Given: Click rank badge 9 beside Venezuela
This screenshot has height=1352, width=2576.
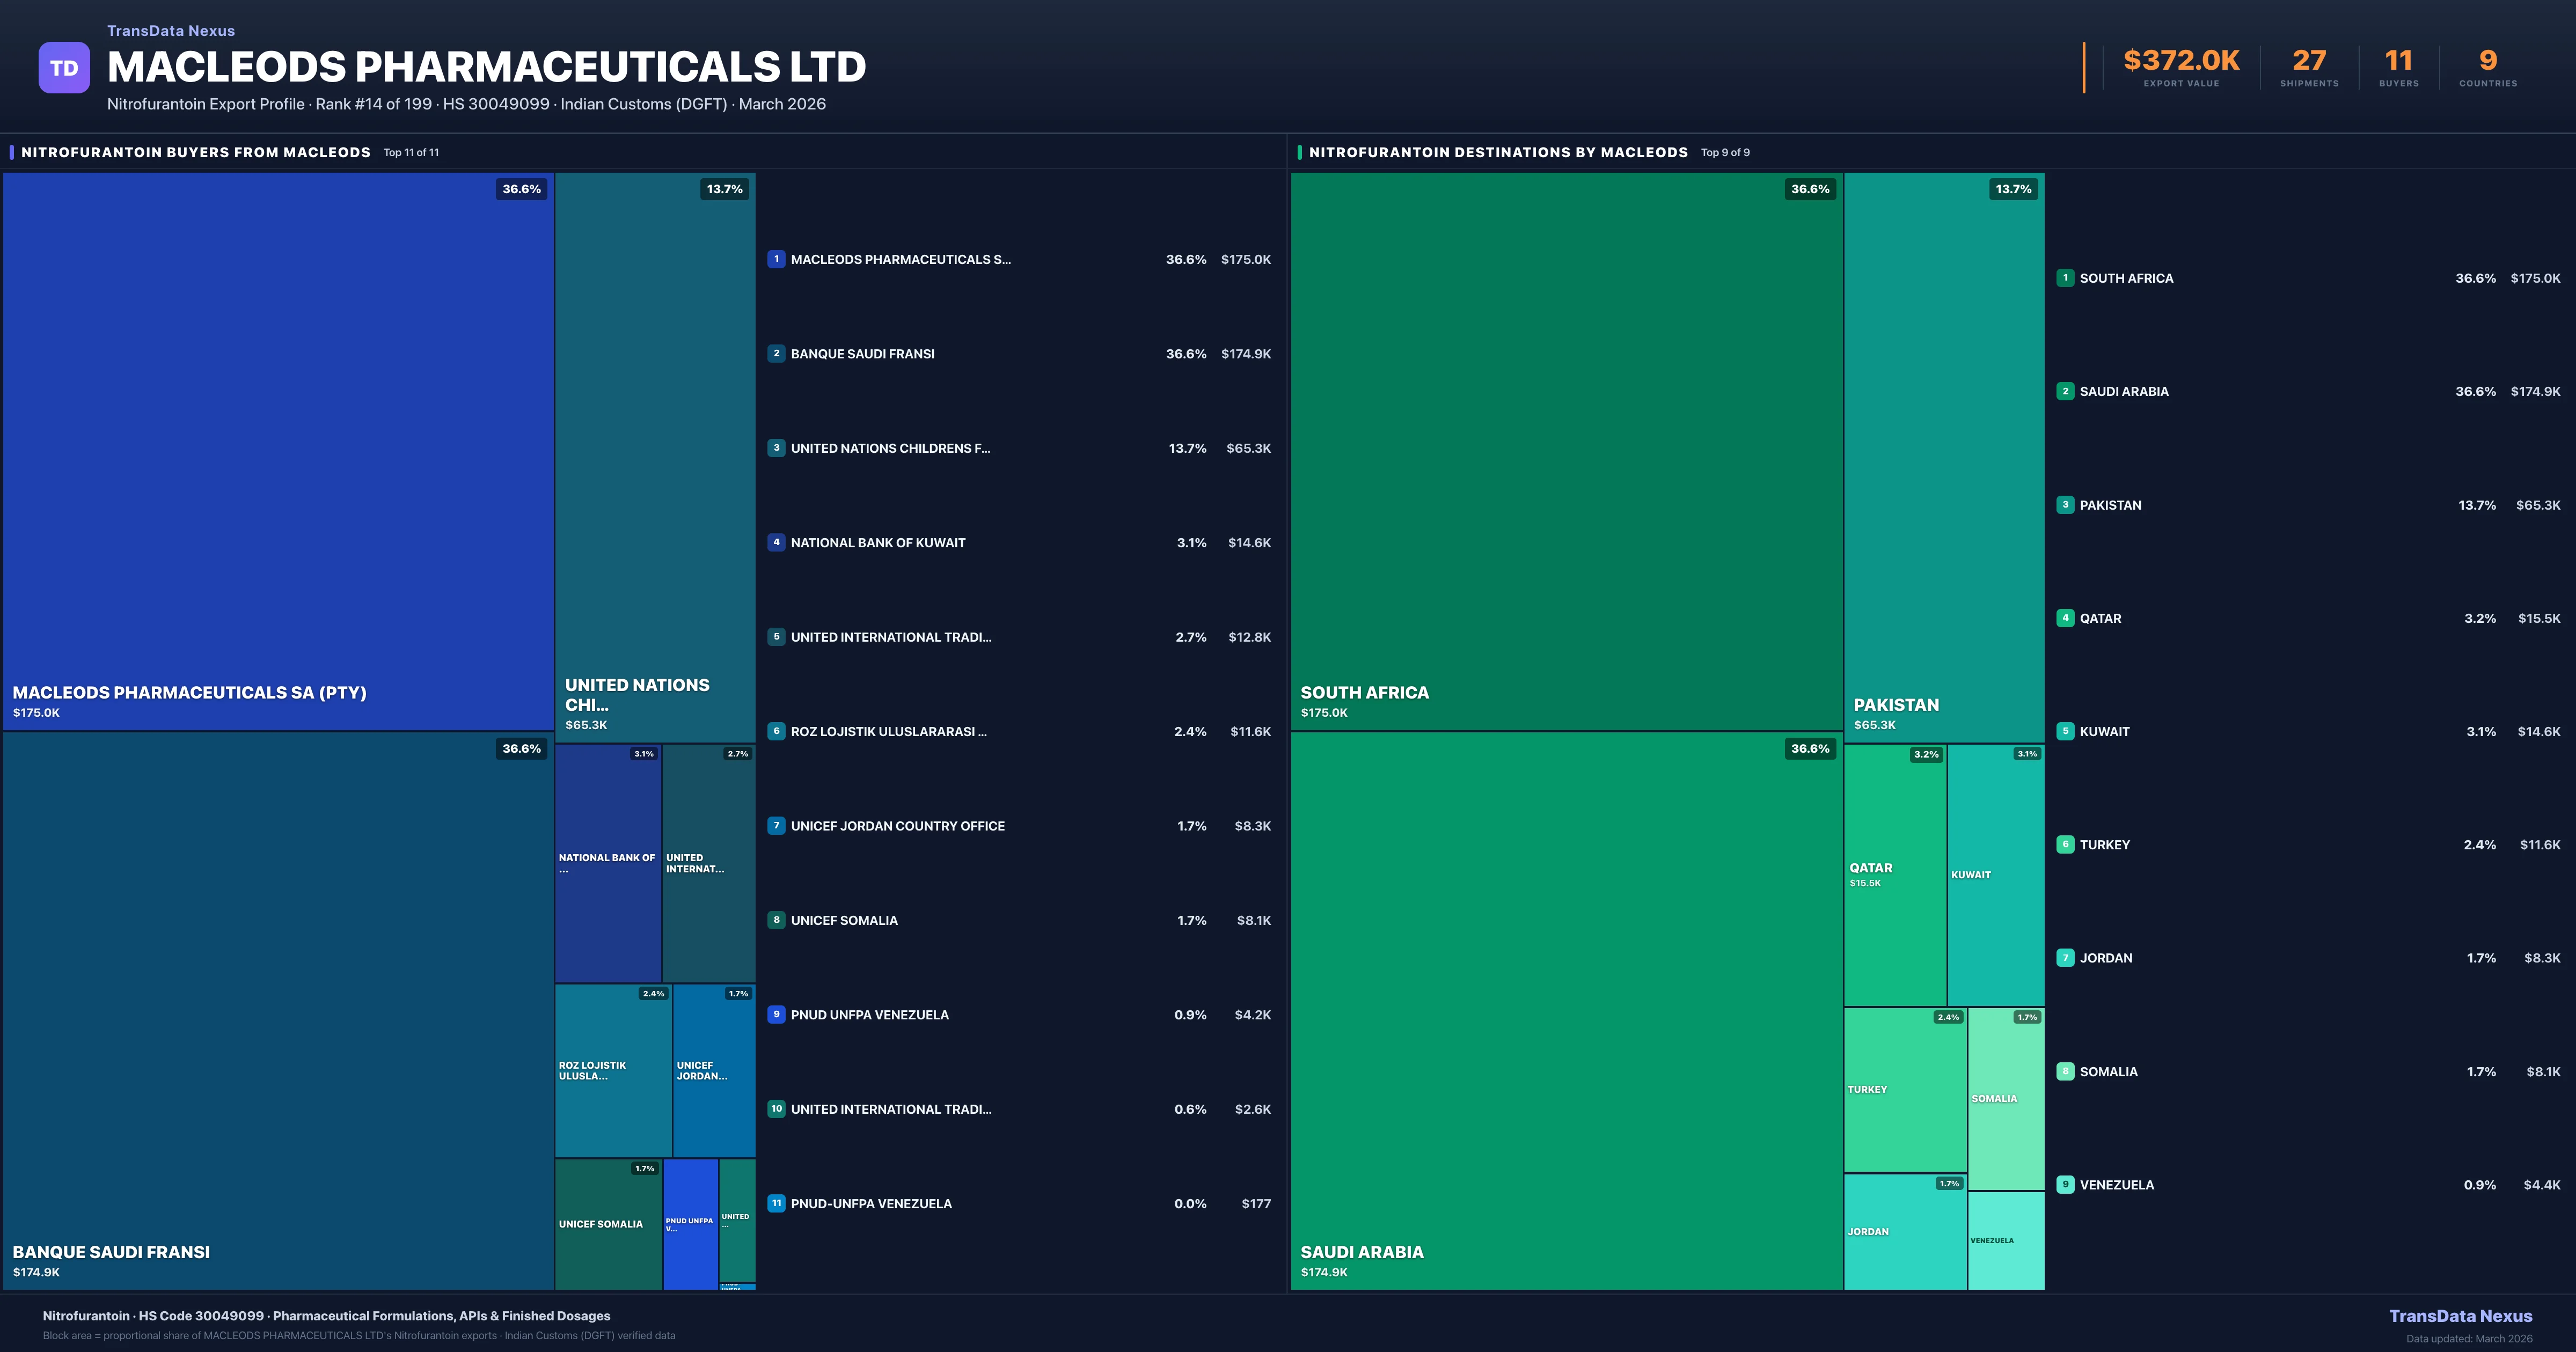Looking at the screenshot, I should pos(2065,1184).
